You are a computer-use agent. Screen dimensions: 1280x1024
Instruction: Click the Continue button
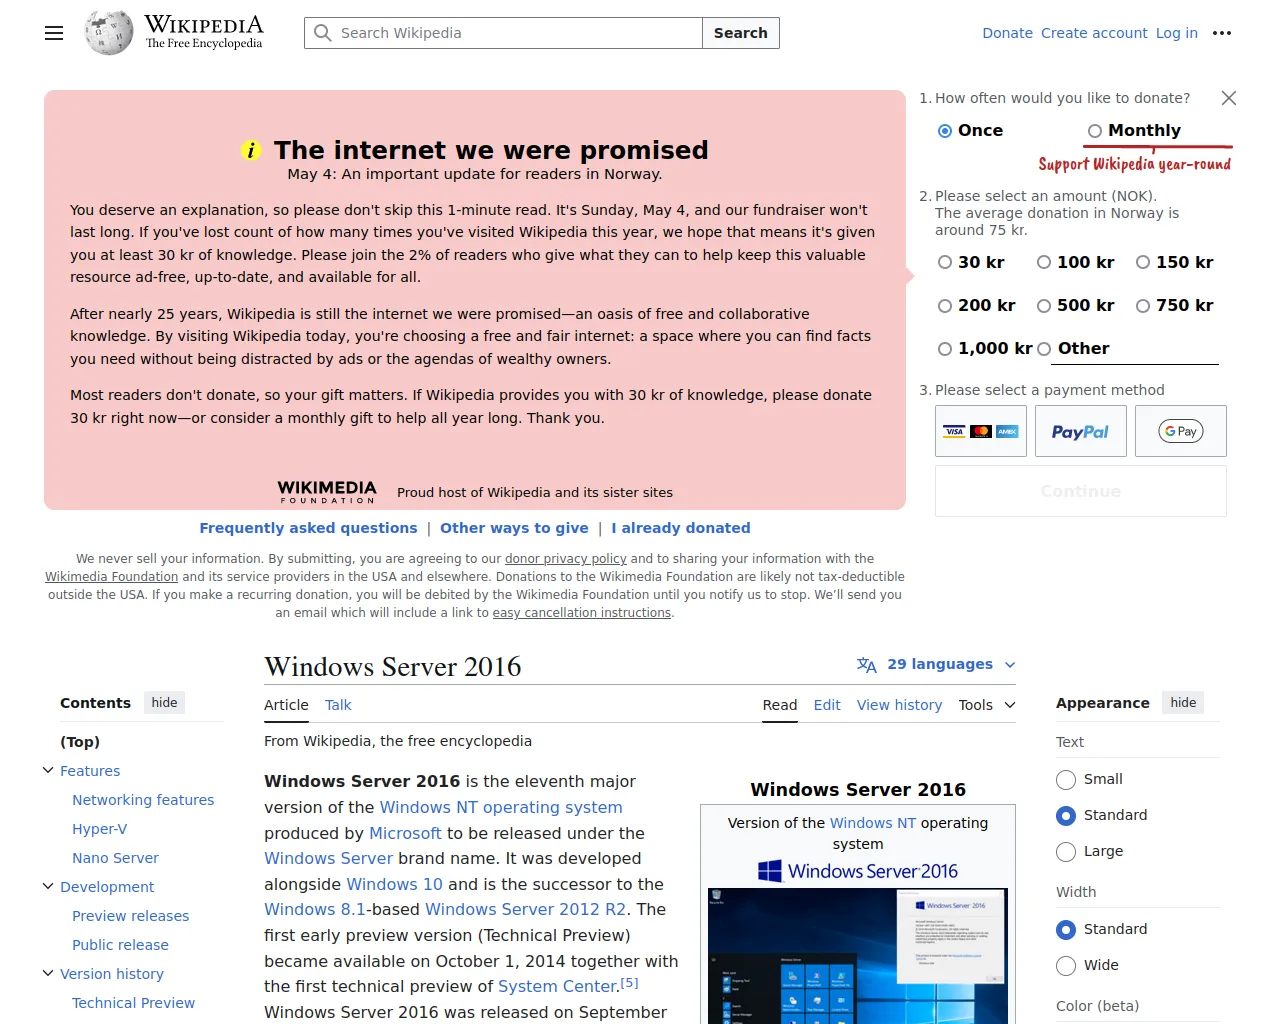point(1081,491)
